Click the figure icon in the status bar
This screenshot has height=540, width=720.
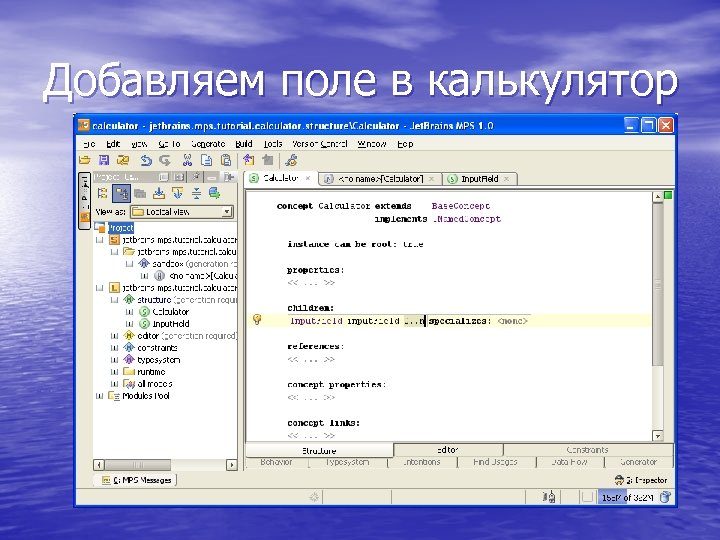[549, 497]
